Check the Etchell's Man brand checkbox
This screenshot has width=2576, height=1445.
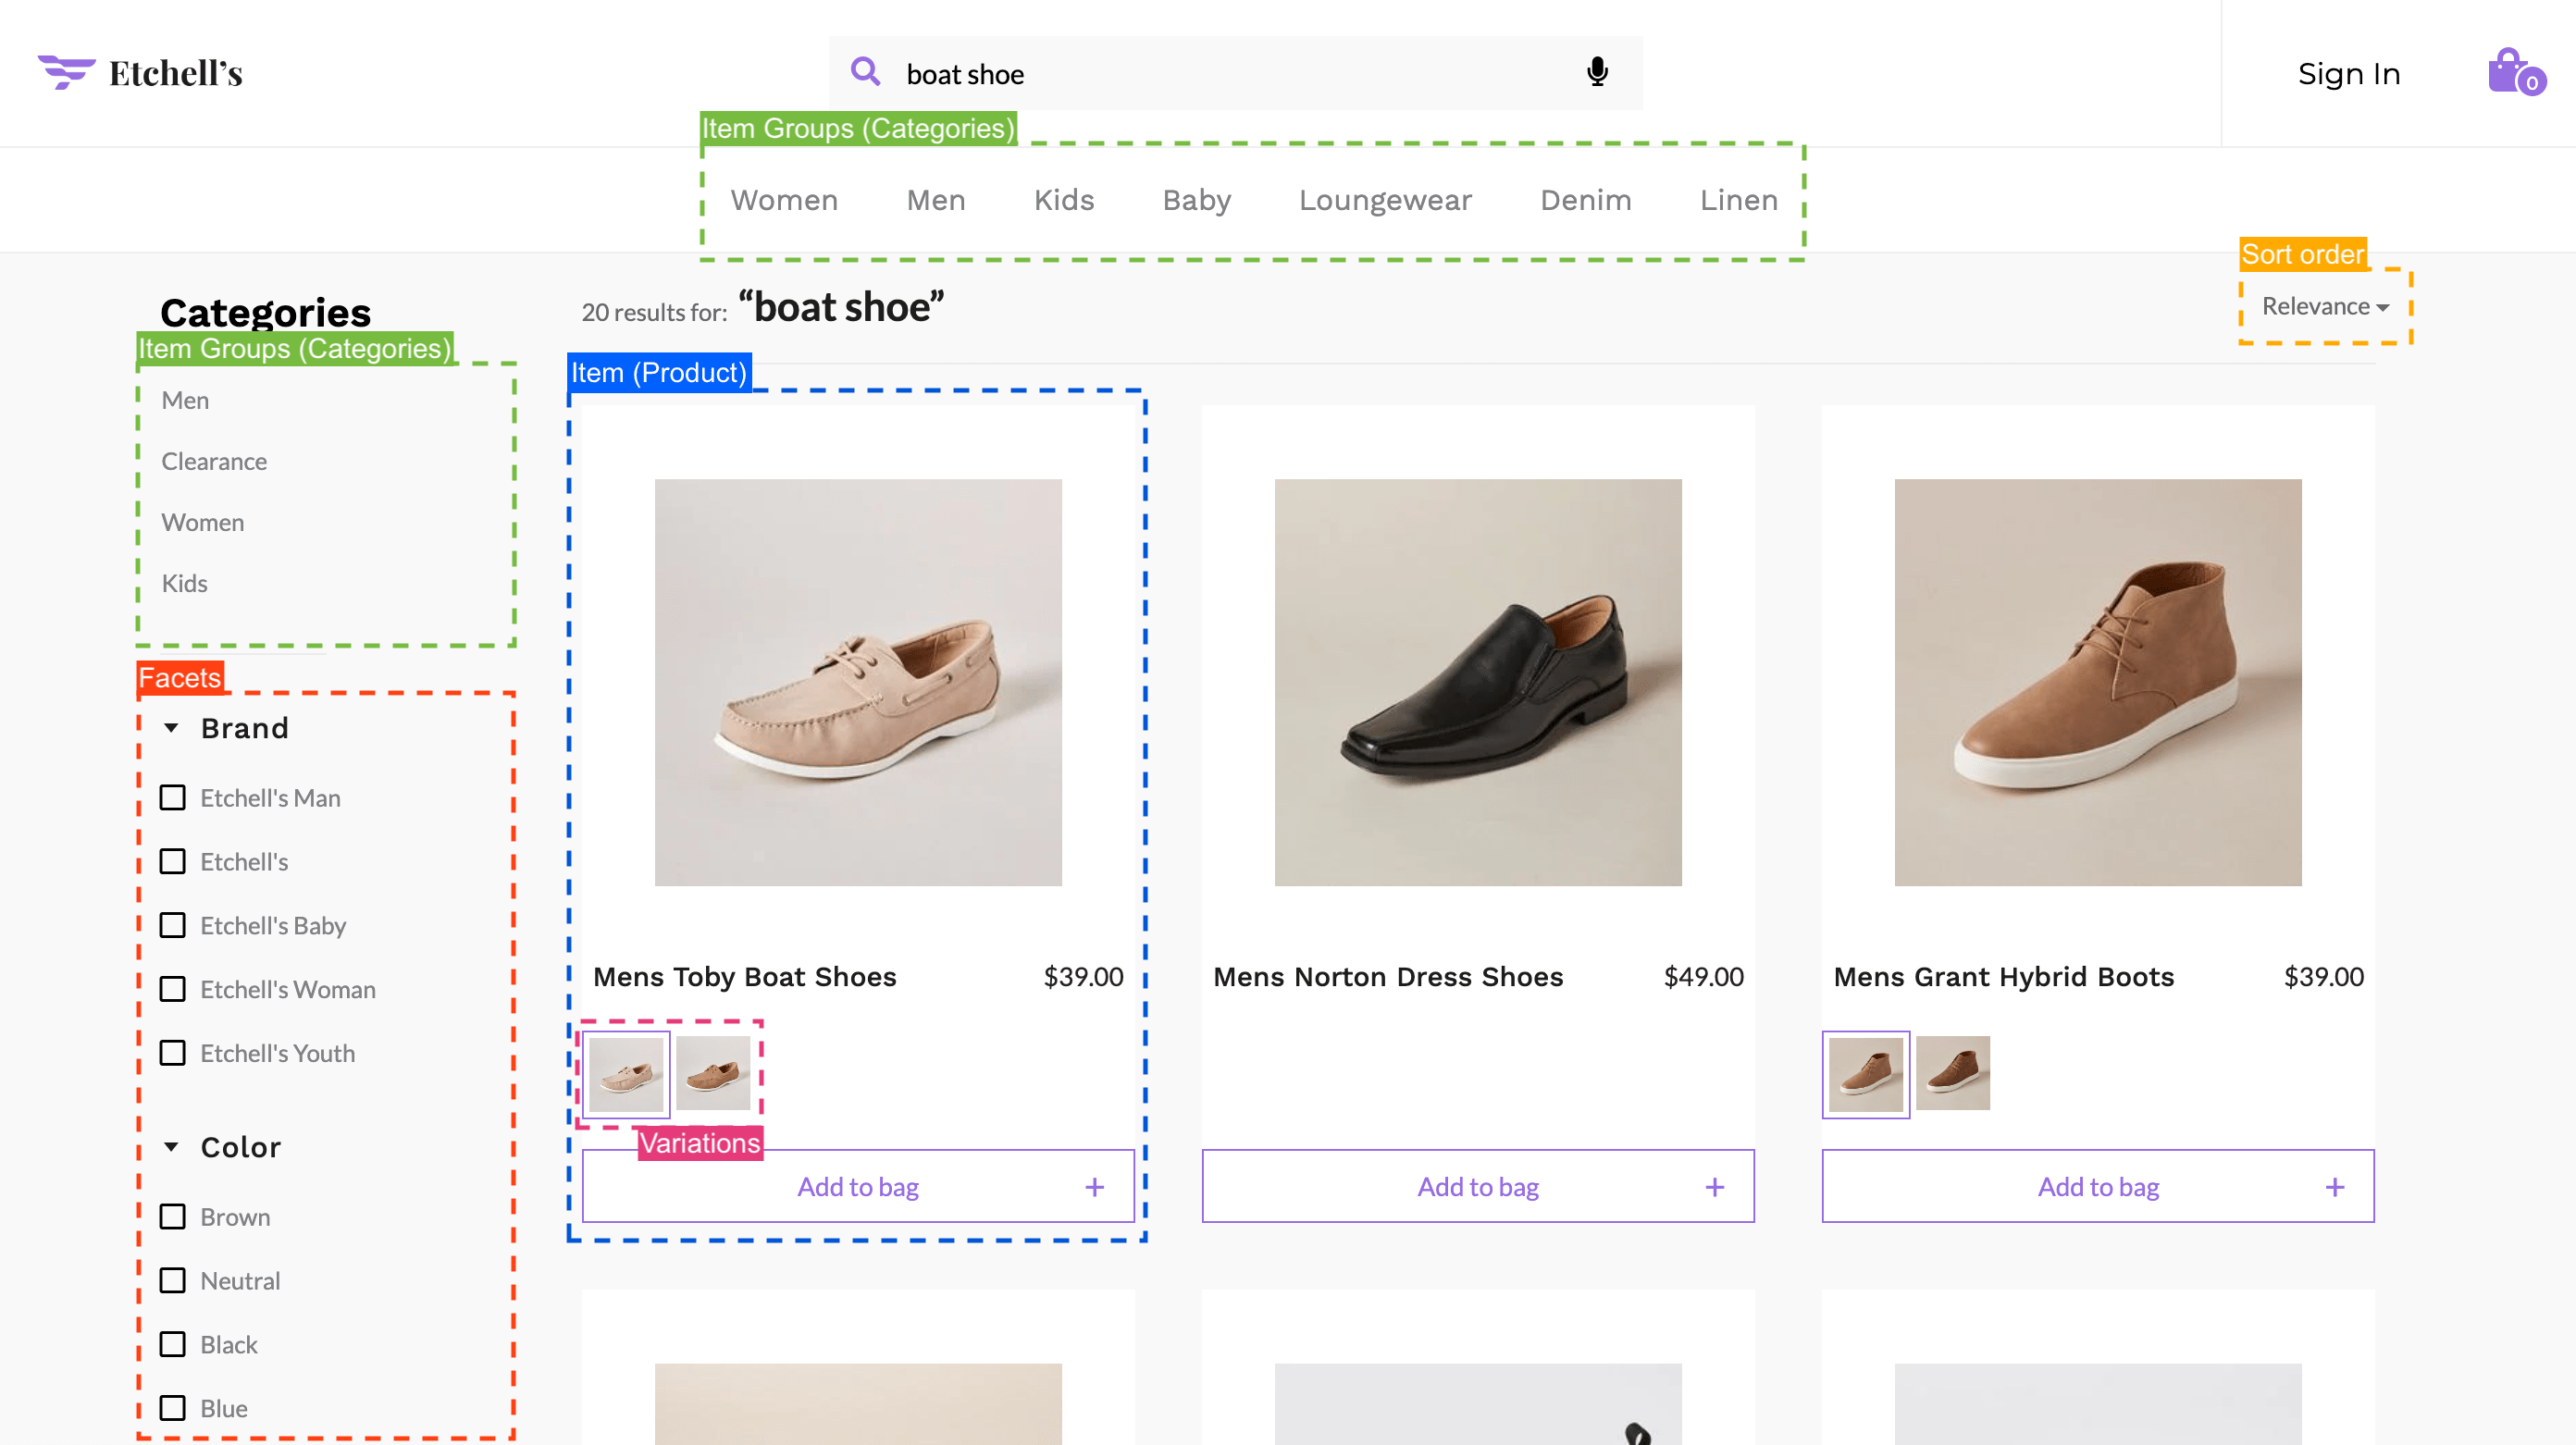(x=173, y=798)
